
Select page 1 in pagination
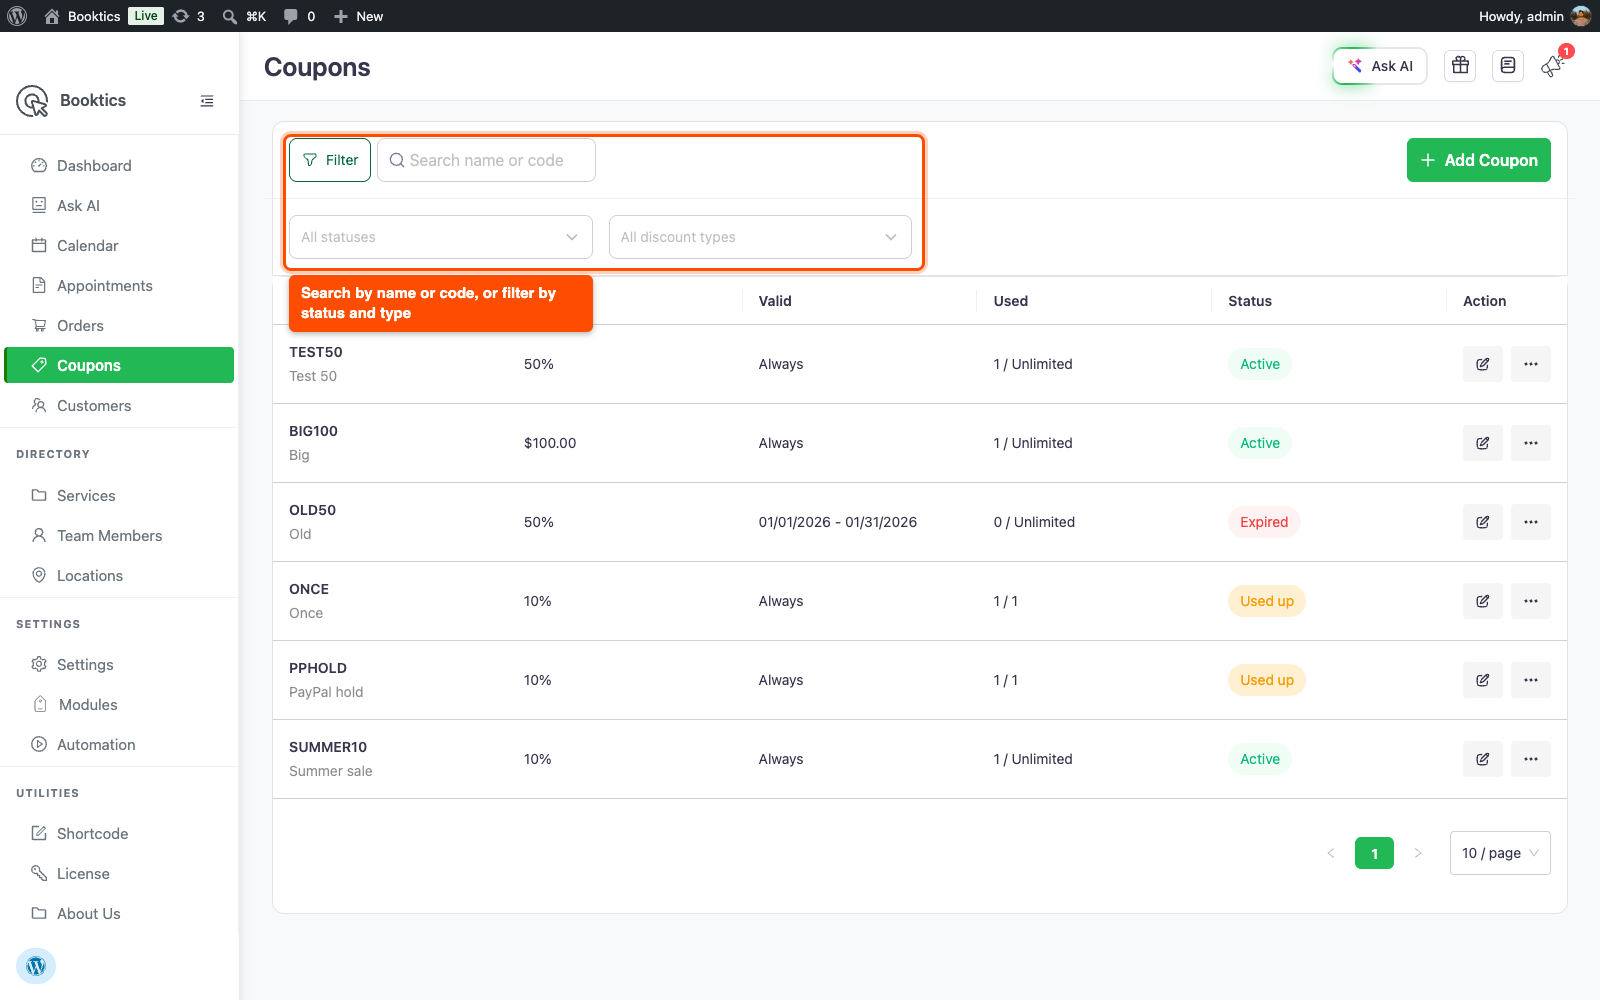1374,853
